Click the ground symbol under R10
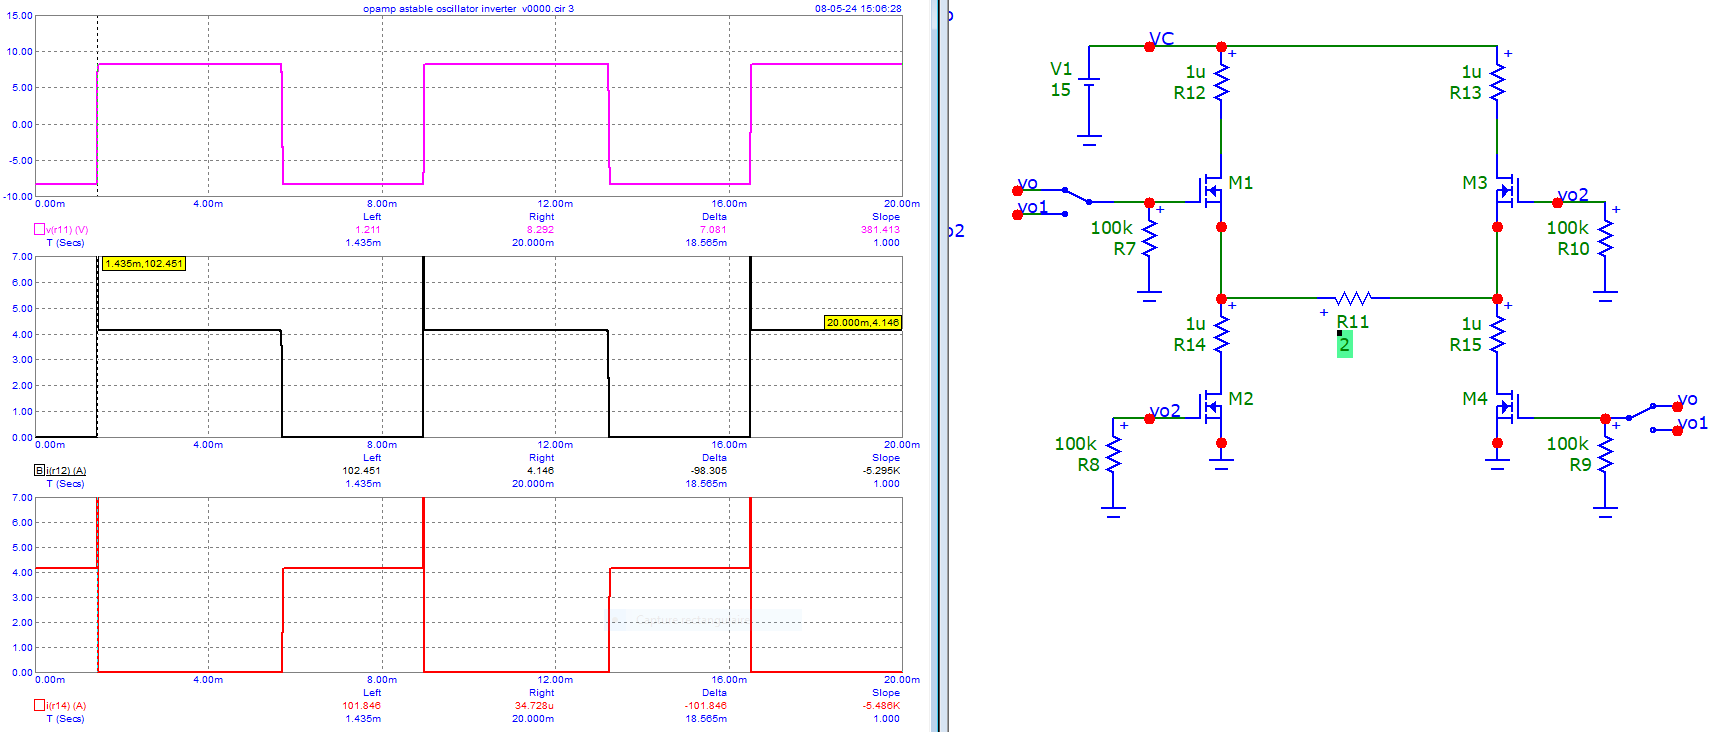Viewport: 1727px width, 732px height. (1605, 297)
